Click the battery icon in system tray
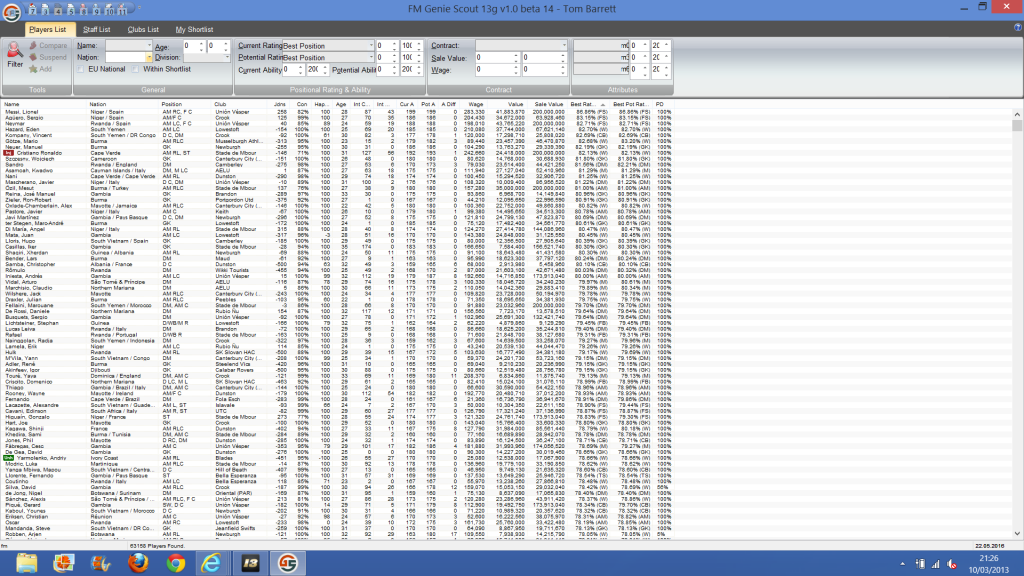The width and height of the screenshot is (1024, 576). click(x=920, y=564)
